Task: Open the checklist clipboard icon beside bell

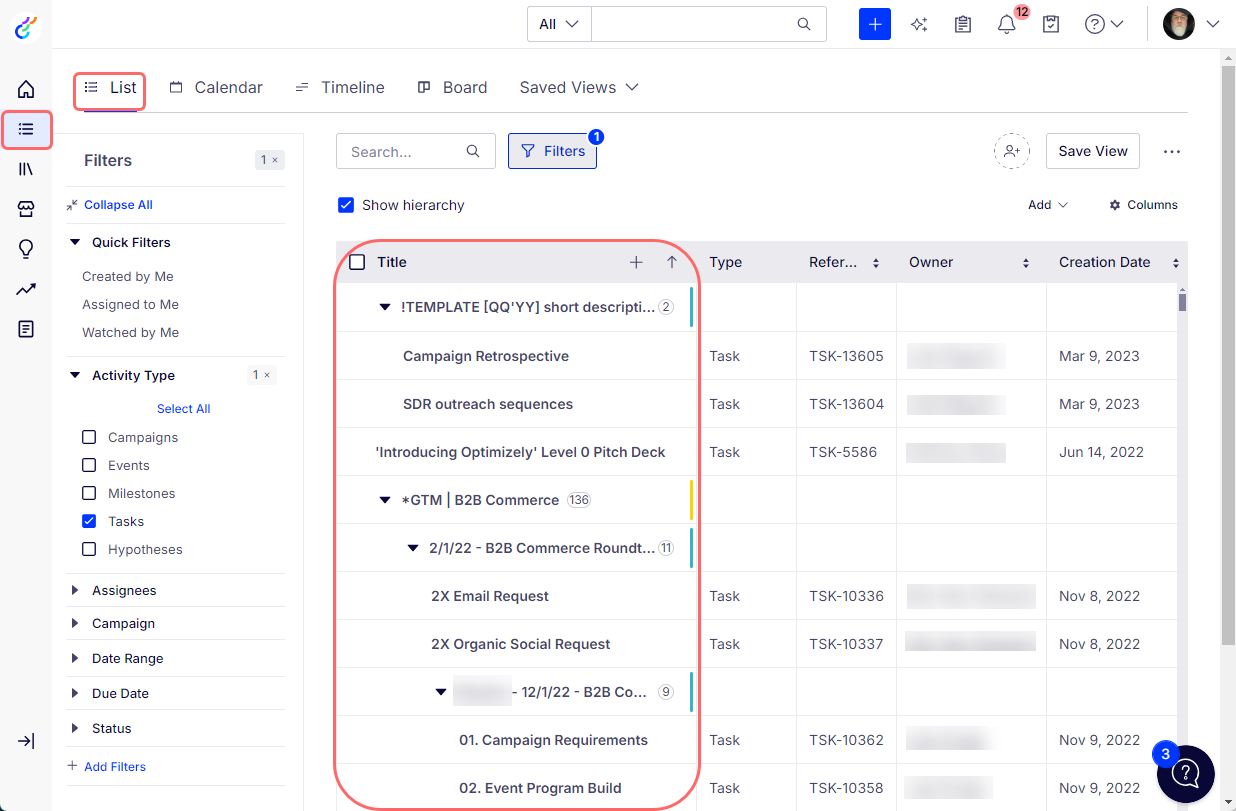Action: [x=1051, y=24]
